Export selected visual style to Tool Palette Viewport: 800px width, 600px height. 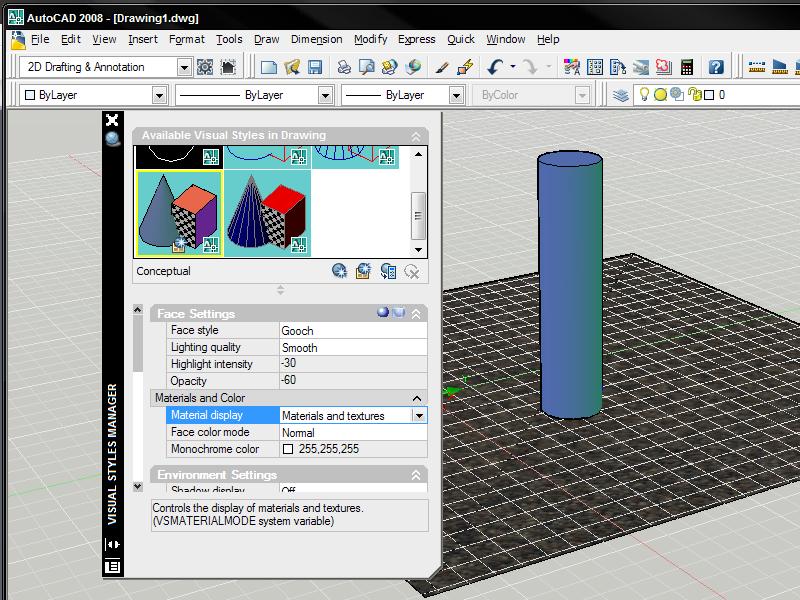[388, 271]
